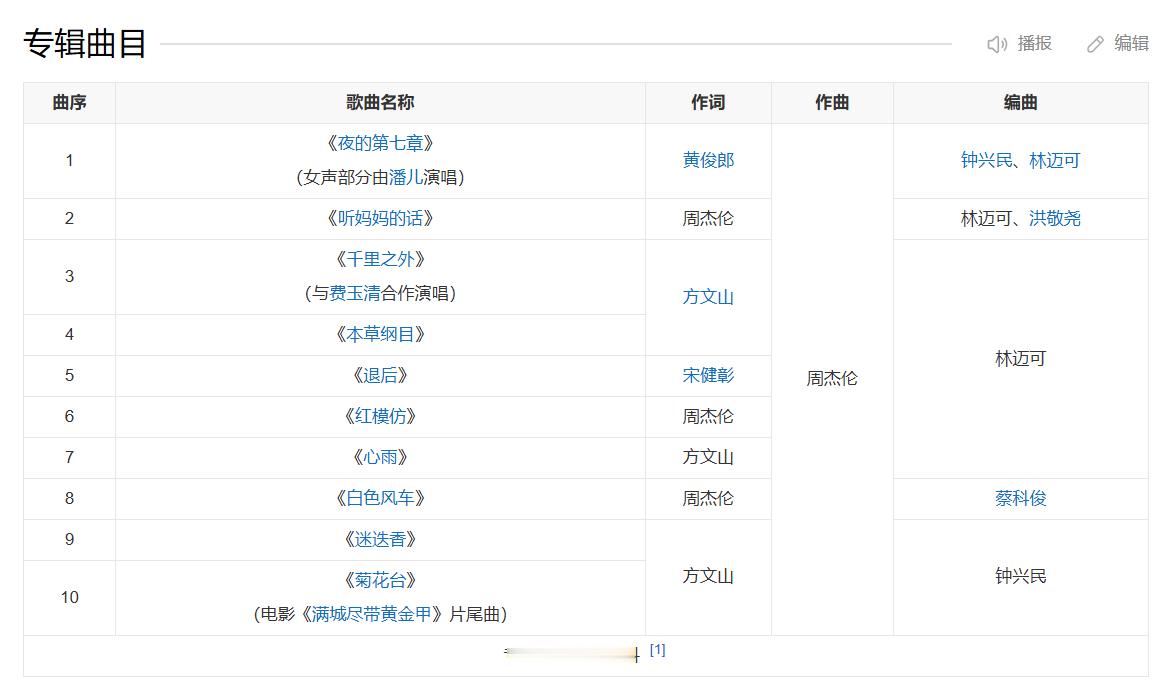The width and height of the screenshot is (1164, 684).
Task: Open the 洪敬尧 arranger link
Action: pos(1055,218)
